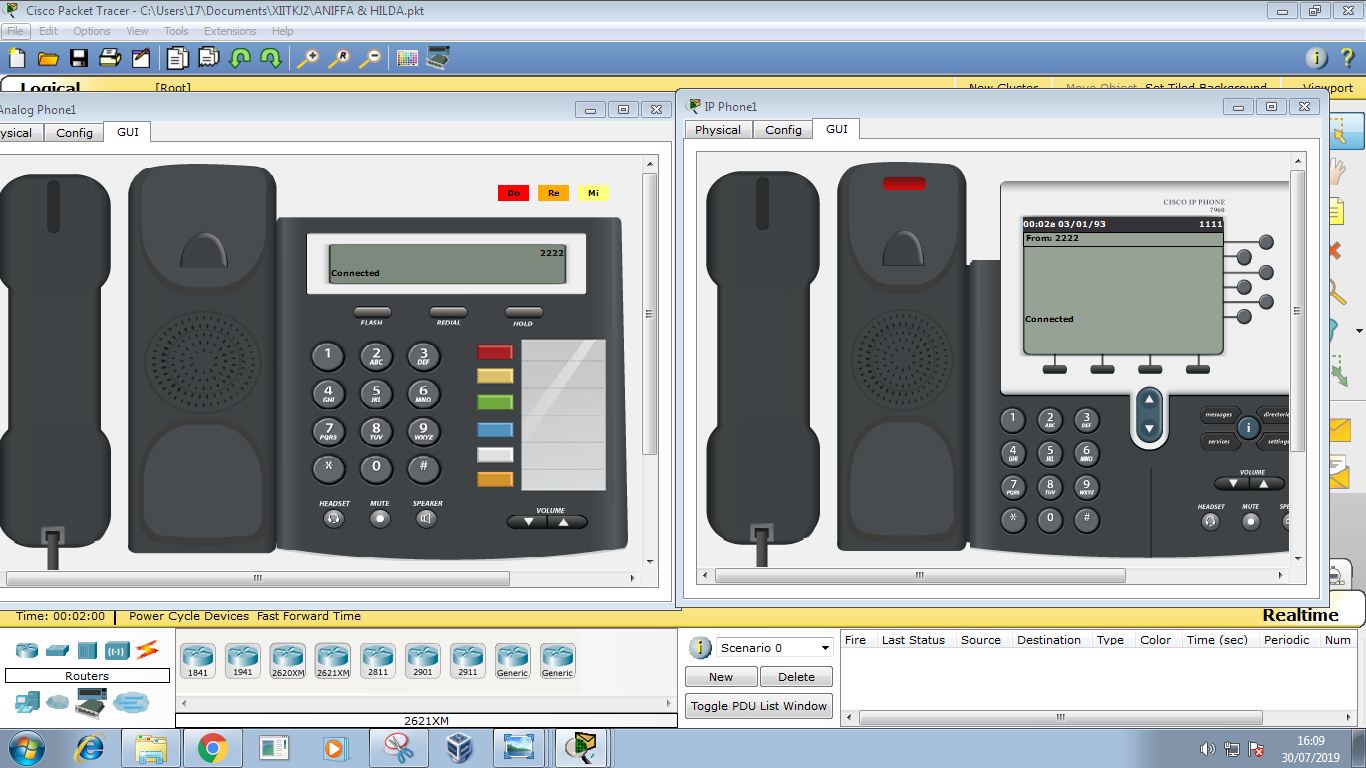
Task: Create a new file with toolbar icon
Action: point(16,58)
